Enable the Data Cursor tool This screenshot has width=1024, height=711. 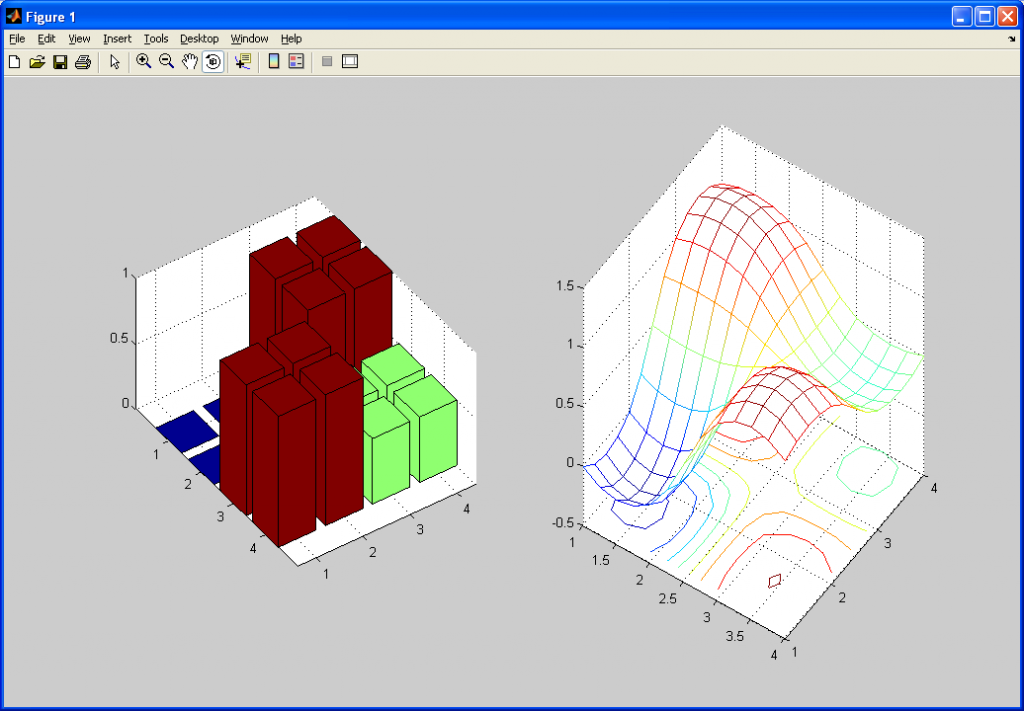pyautogui.click(x=241, y=61)
